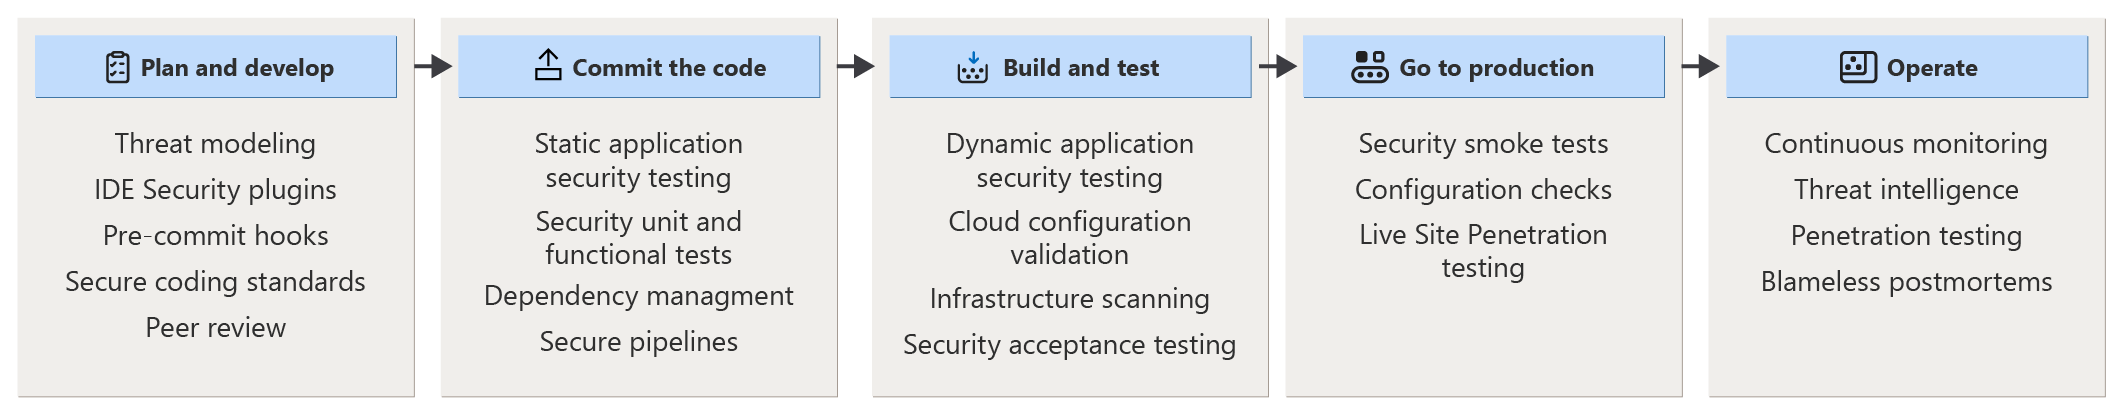Image resolution: width=2122 pixels, height=414 pixels.
Task: Click Pre-commit hooks text
Action: pyautogui.click(x=215, y=236)
